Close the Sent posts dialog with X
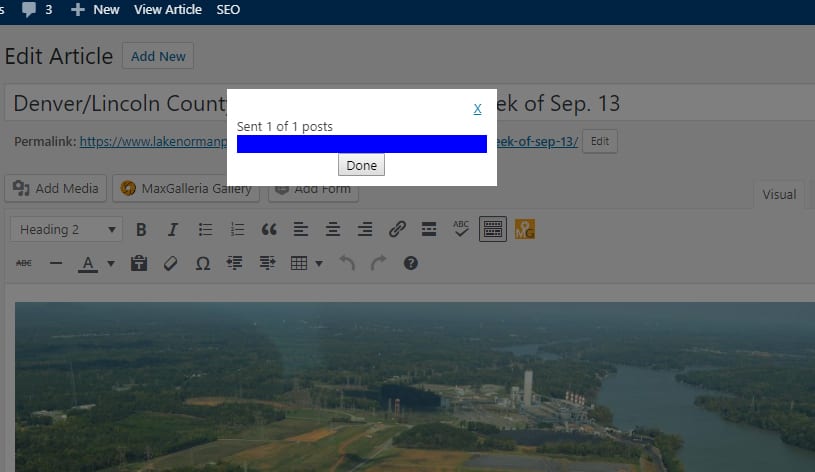The height and width of the screenshot is (472, 815). point(477,109)
